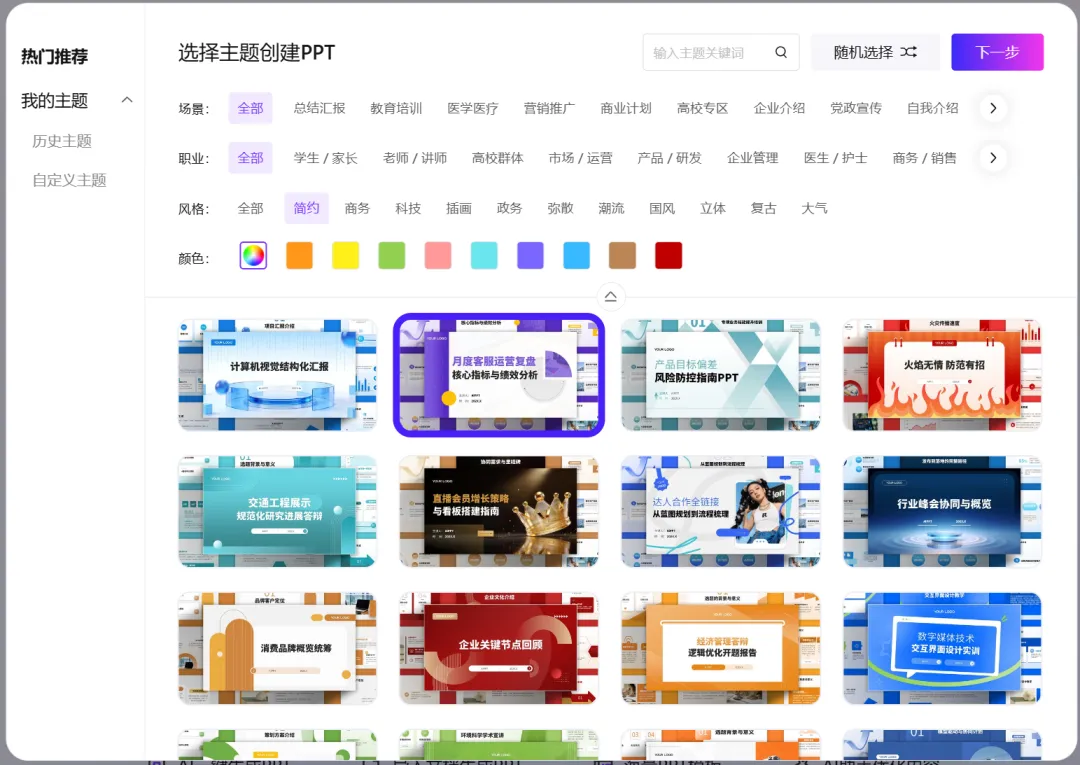Screen dimensions: 1080x765
Task: Choose the 风险防控指南PPT template
Action: [720, 375]
